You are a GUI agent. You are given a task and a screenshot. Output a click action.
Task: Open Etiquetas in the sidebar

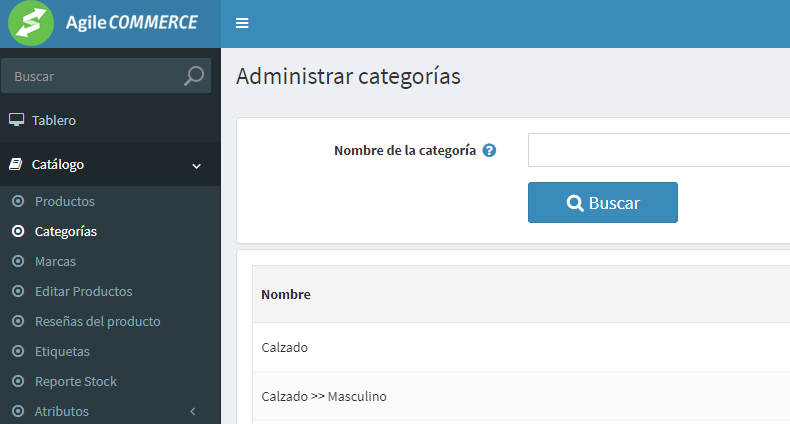62,351
